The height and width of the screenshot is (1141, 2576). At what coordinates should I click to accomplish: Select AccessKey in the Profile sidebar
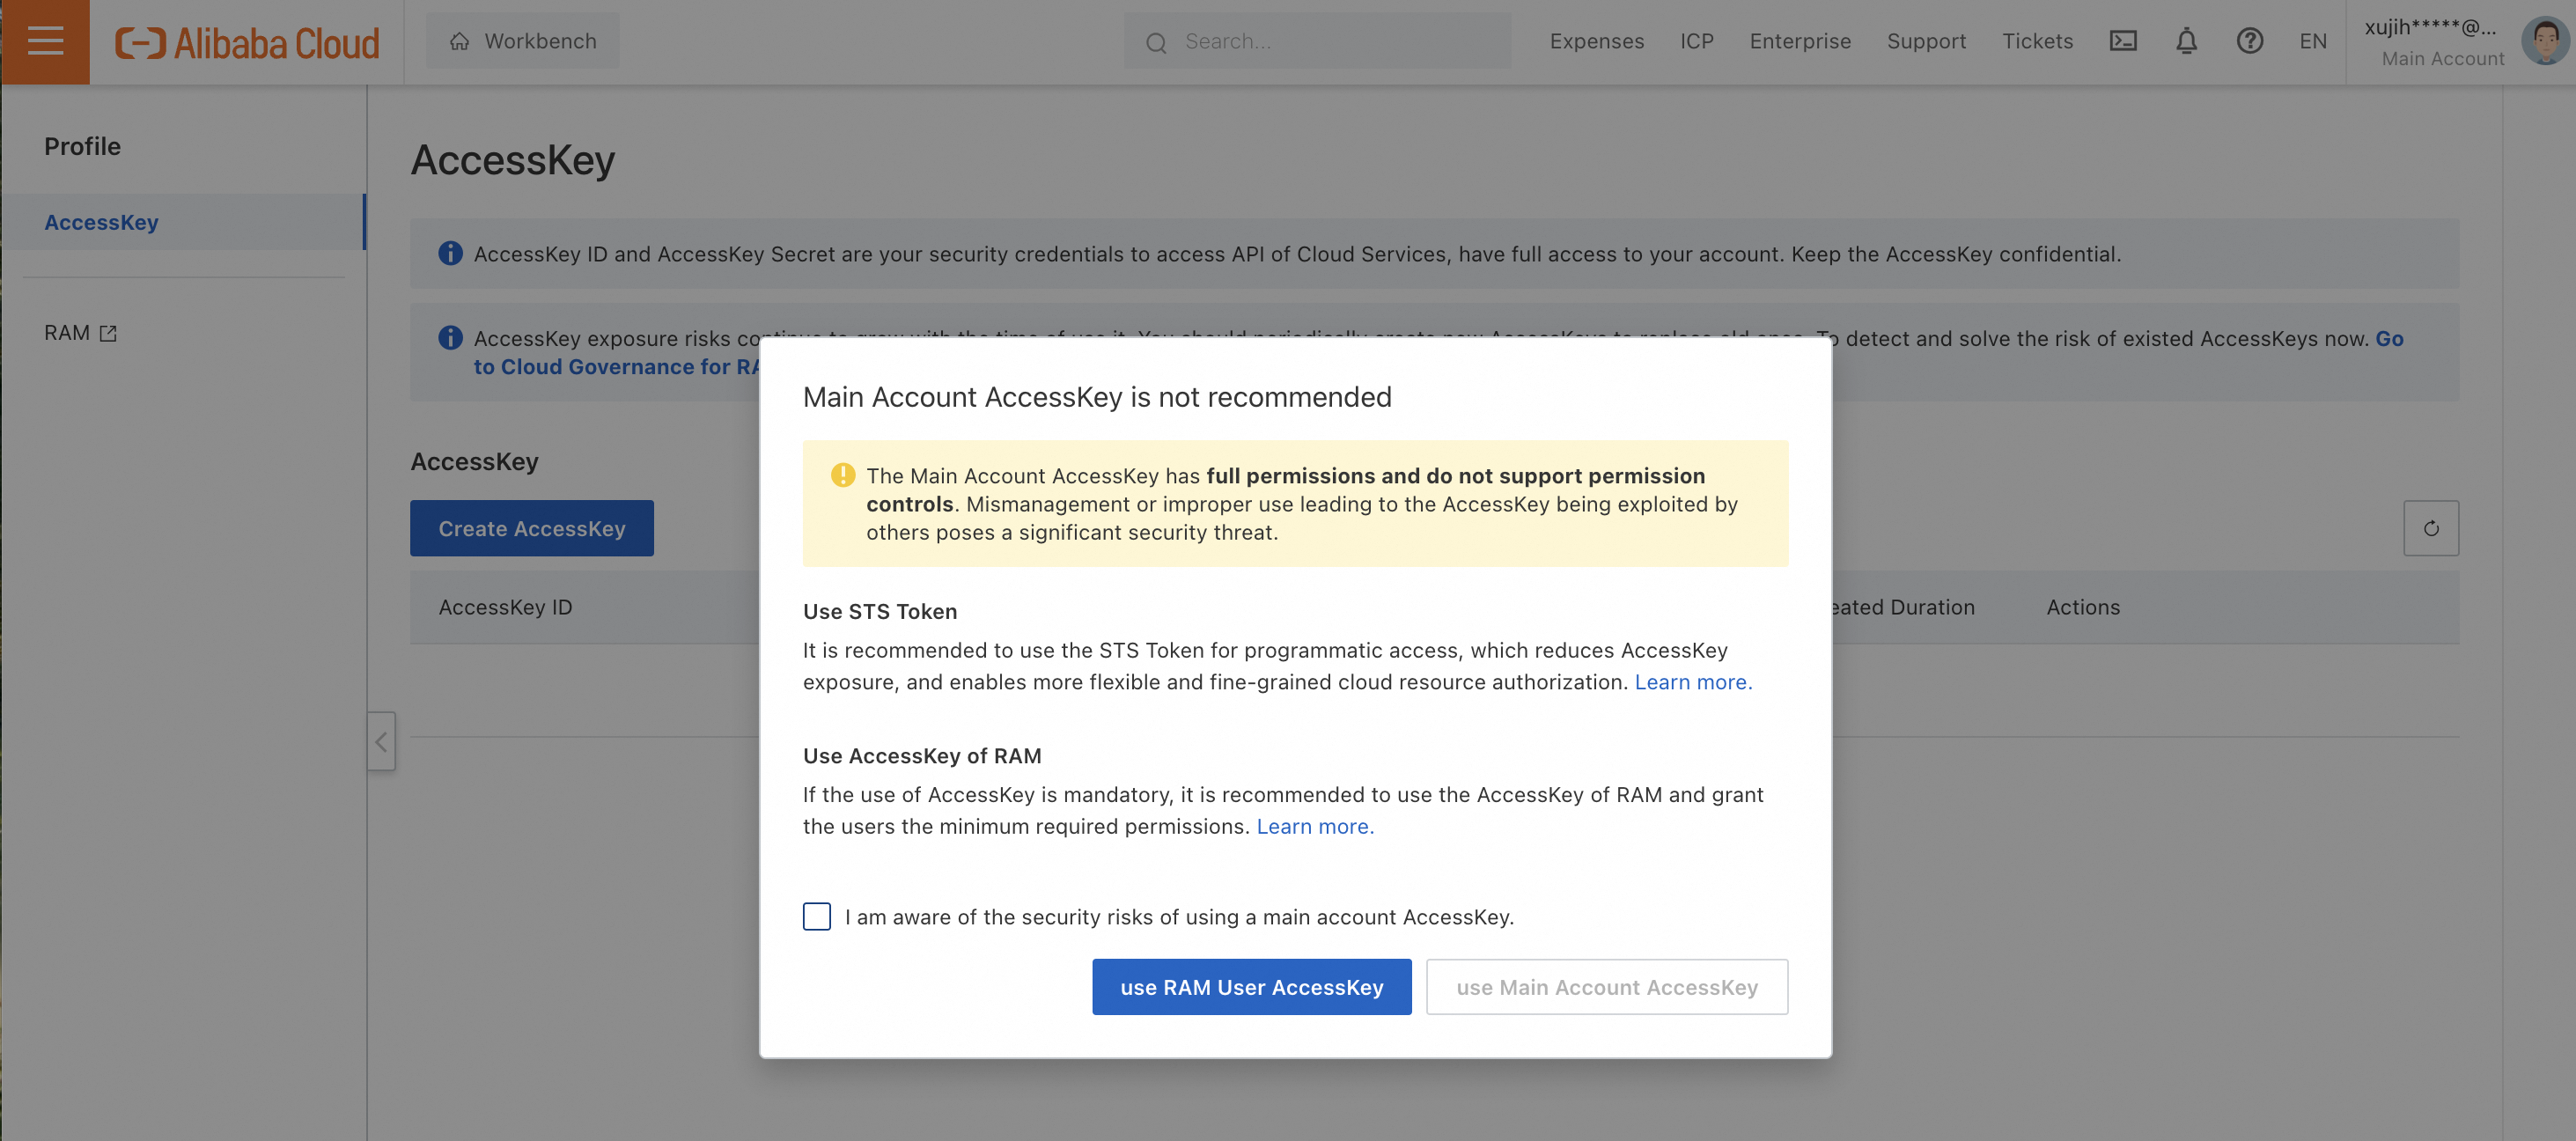click(x=183, y=222)
